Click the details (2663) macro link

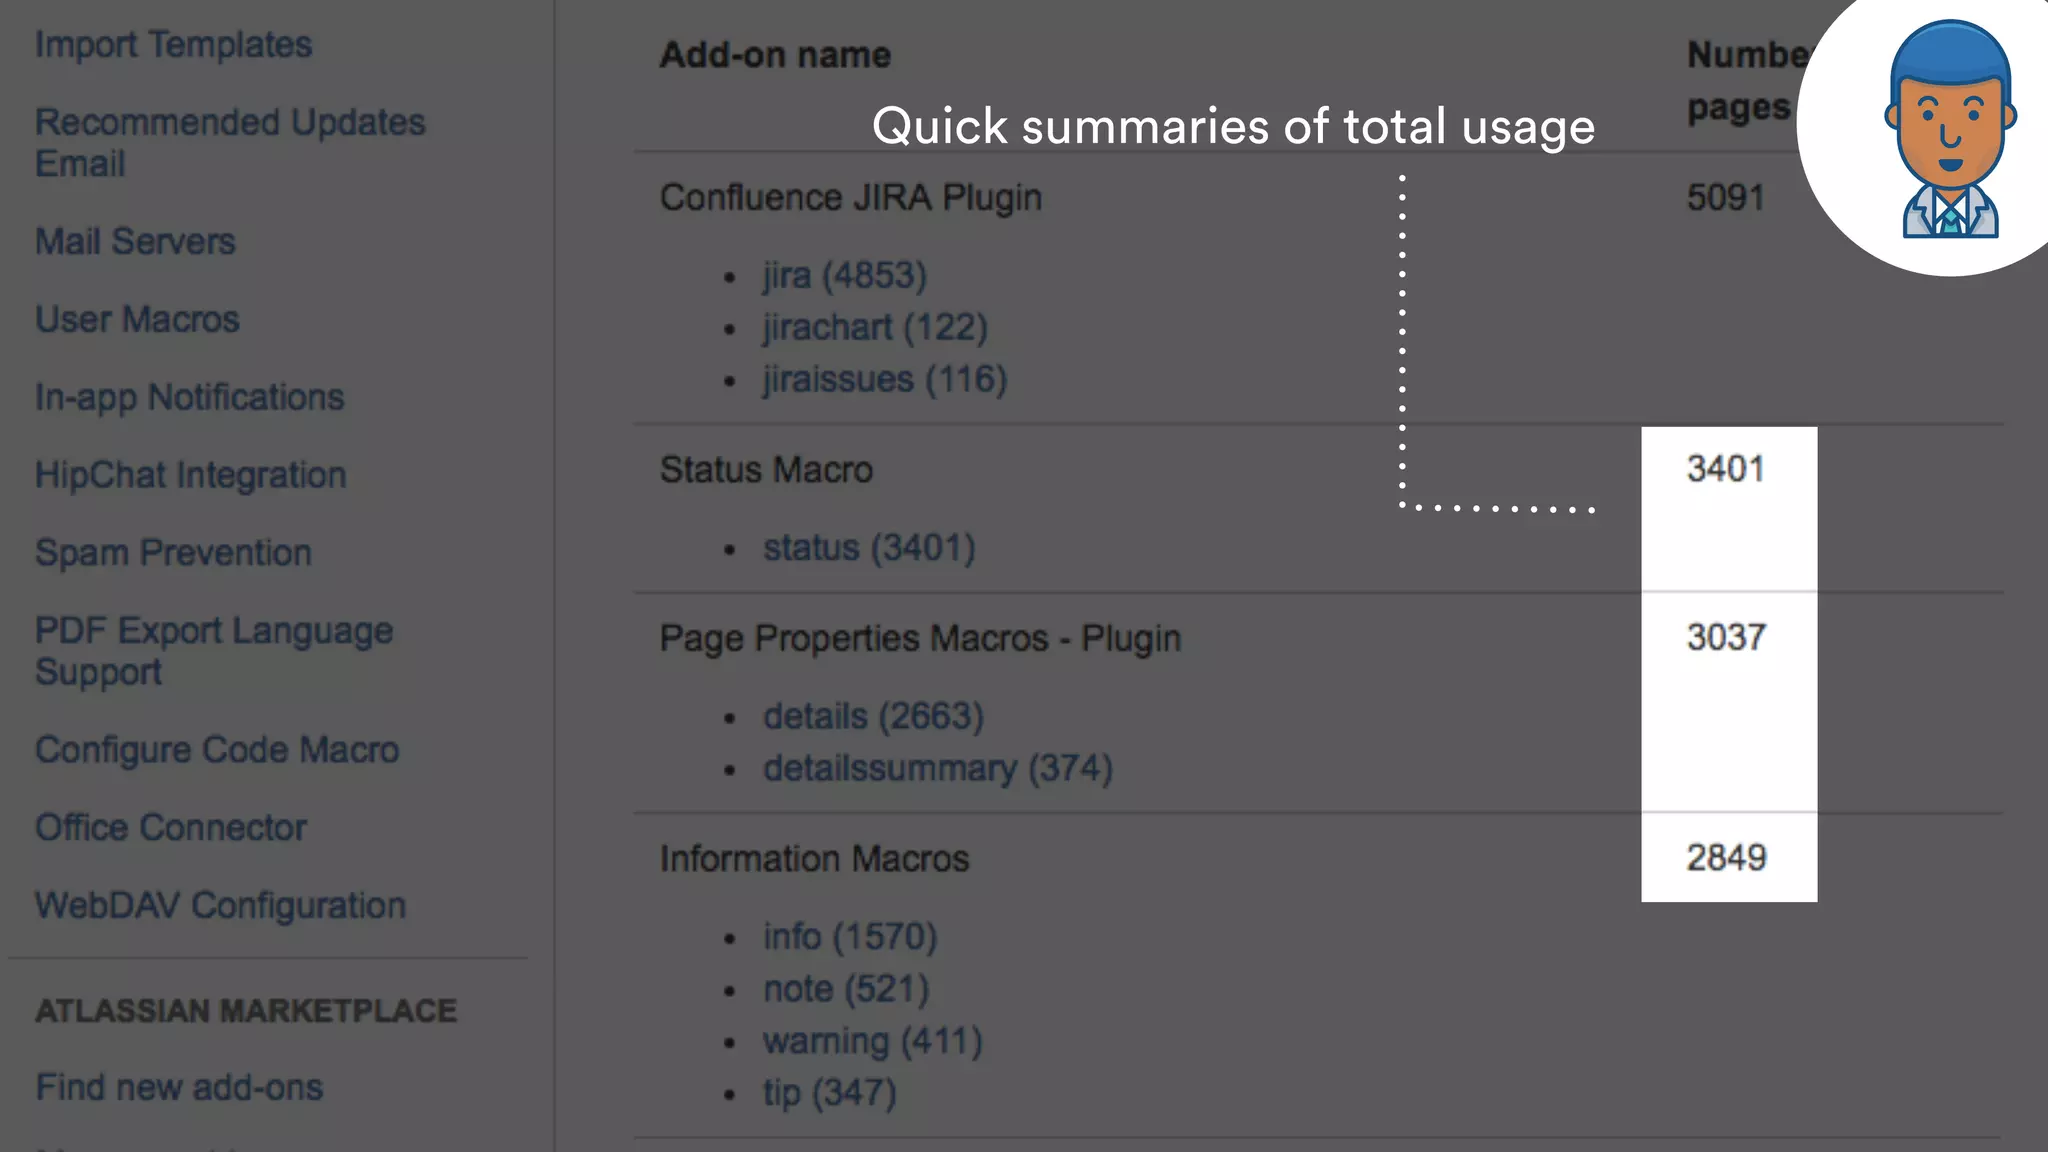coord(873,716)
